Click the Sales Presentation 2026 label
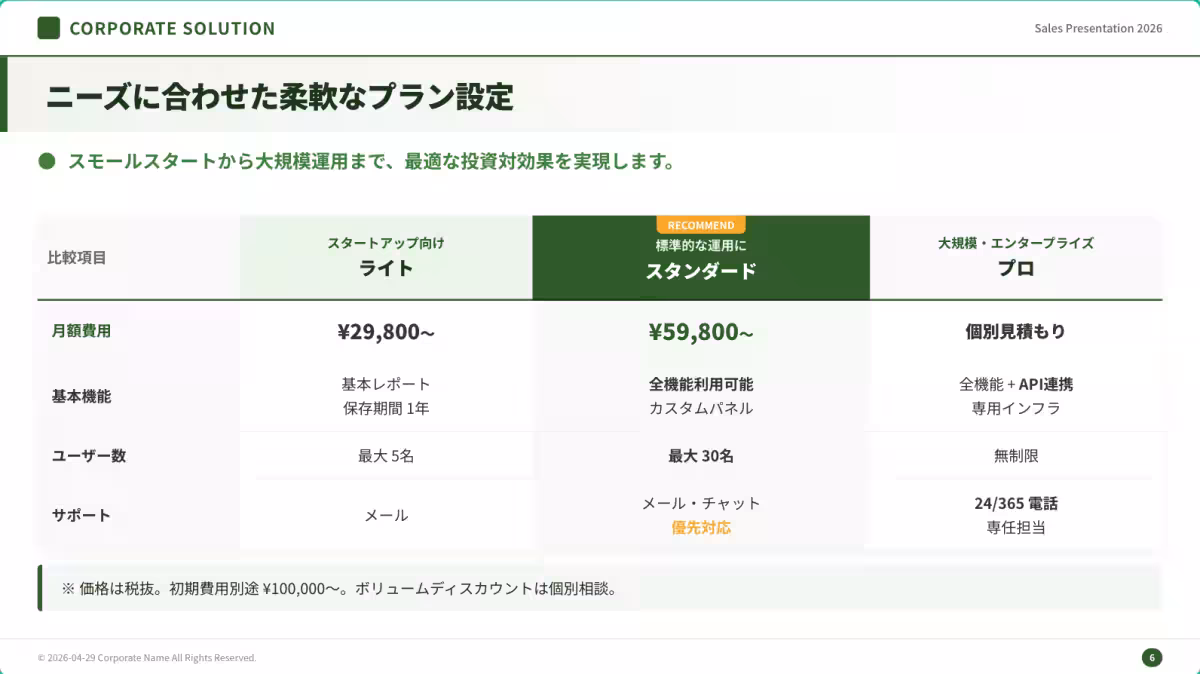1200x674 pixels. pos(1098,29)
